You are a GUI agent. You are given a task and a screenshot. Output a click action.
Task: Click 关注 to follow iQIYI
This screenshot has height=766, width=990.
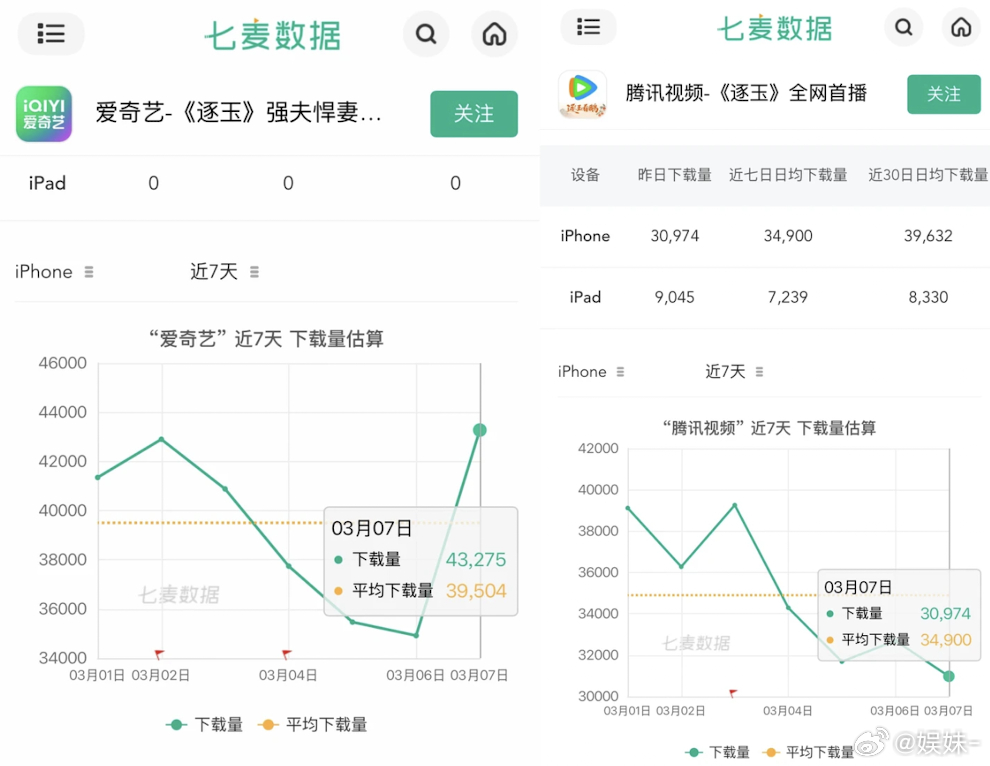pos(474,114)
